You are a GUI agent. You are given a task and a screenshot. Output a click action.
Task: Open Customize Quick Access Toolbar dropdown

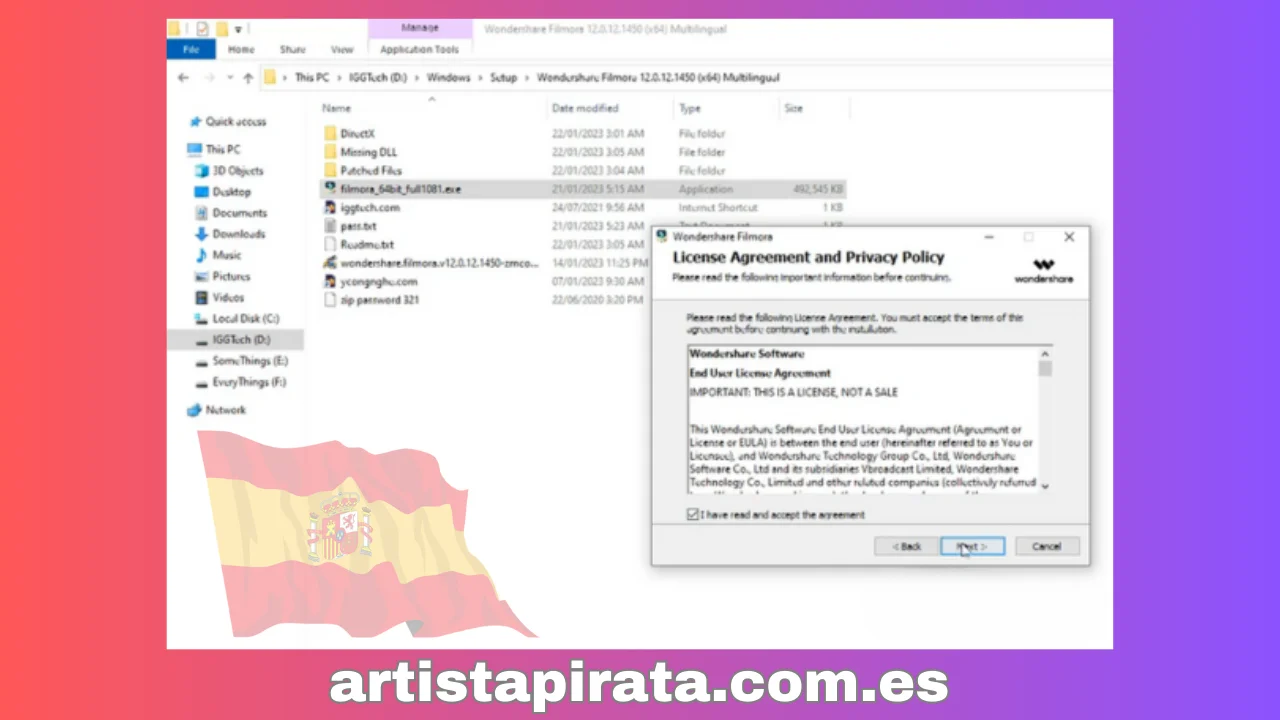pos(240,29)
